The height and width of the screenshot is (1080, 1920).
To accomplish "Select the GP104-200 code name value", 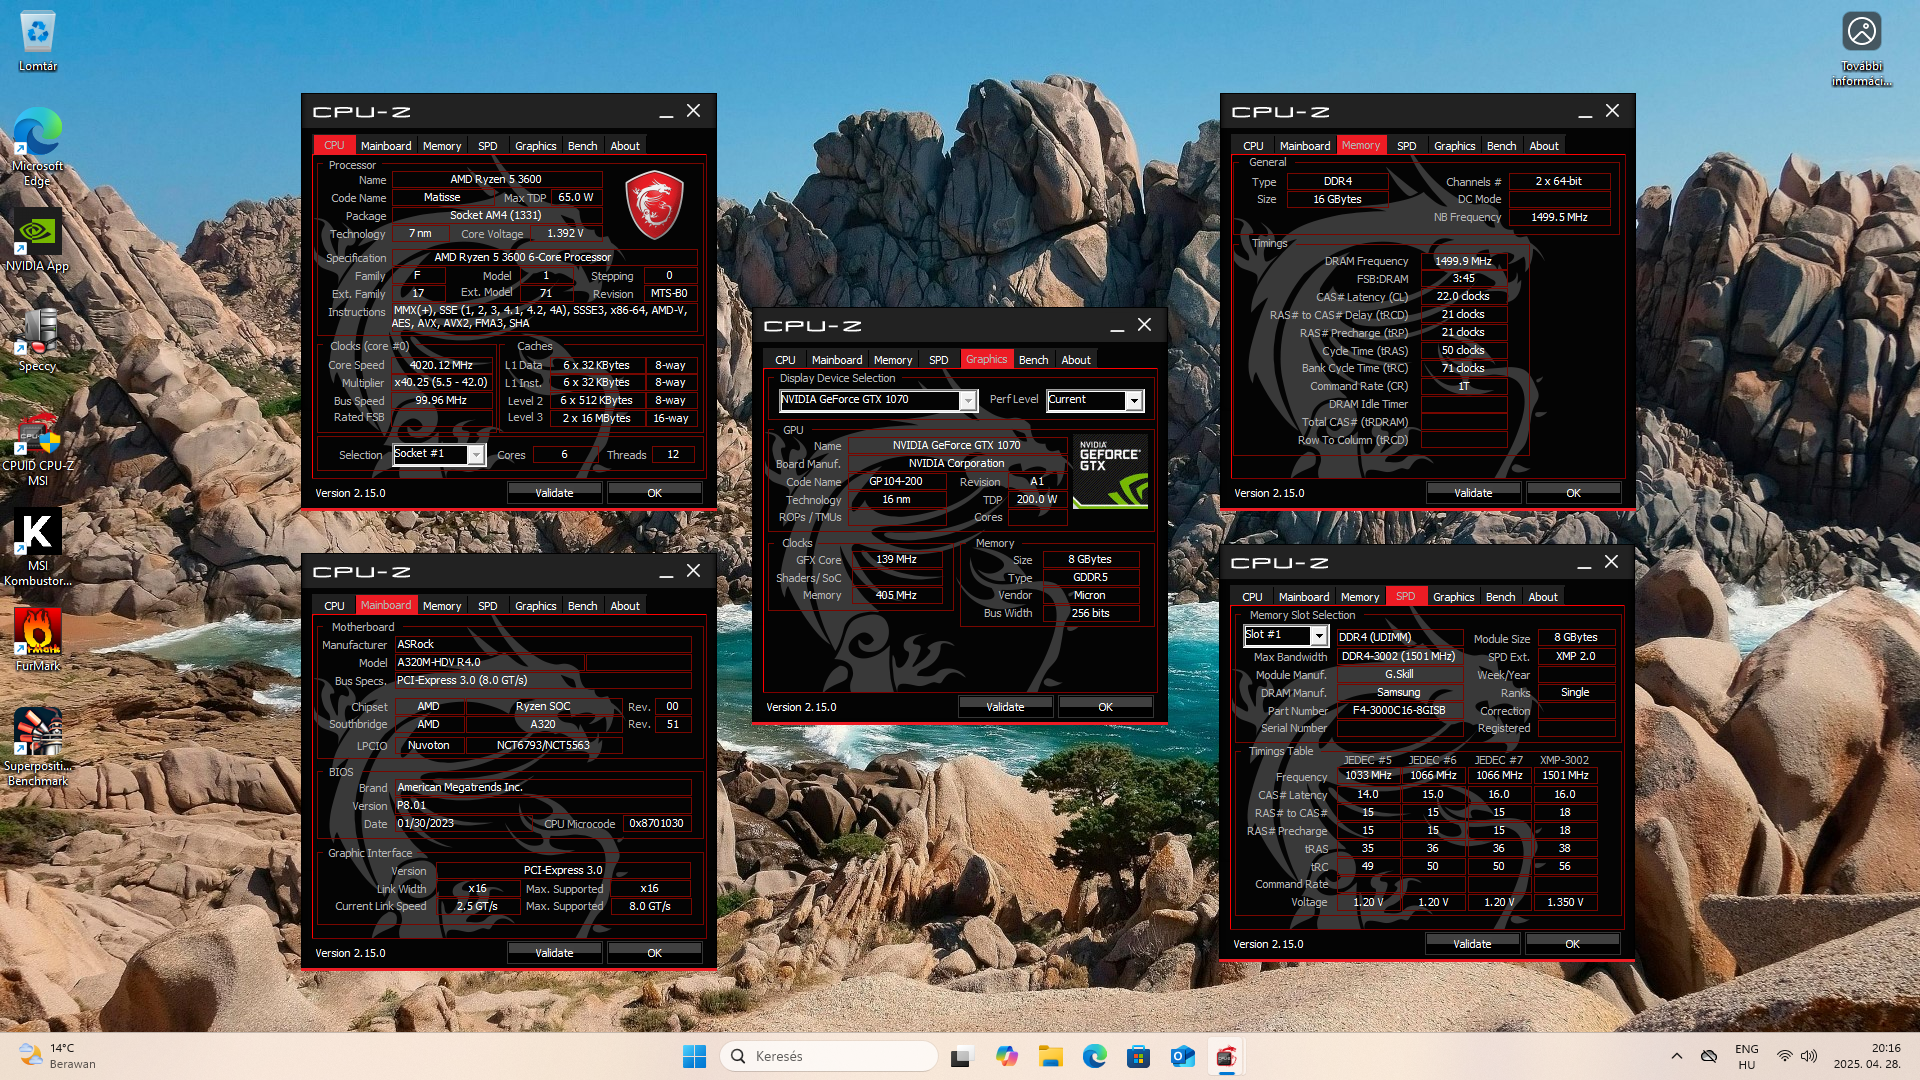I will 896,481.
